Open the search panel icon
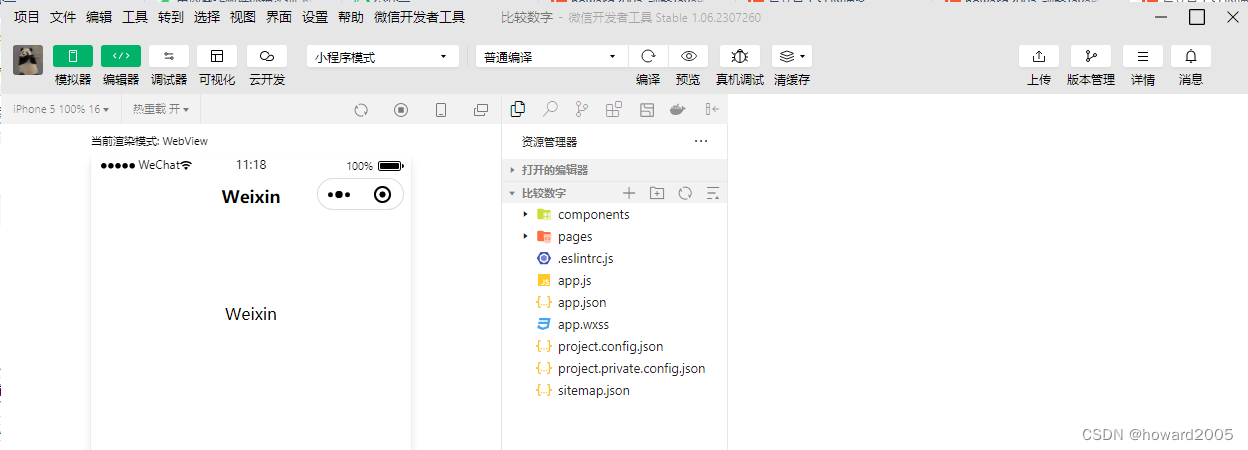The width and height of the screenshot is (1248, 450). coord(550,109)
